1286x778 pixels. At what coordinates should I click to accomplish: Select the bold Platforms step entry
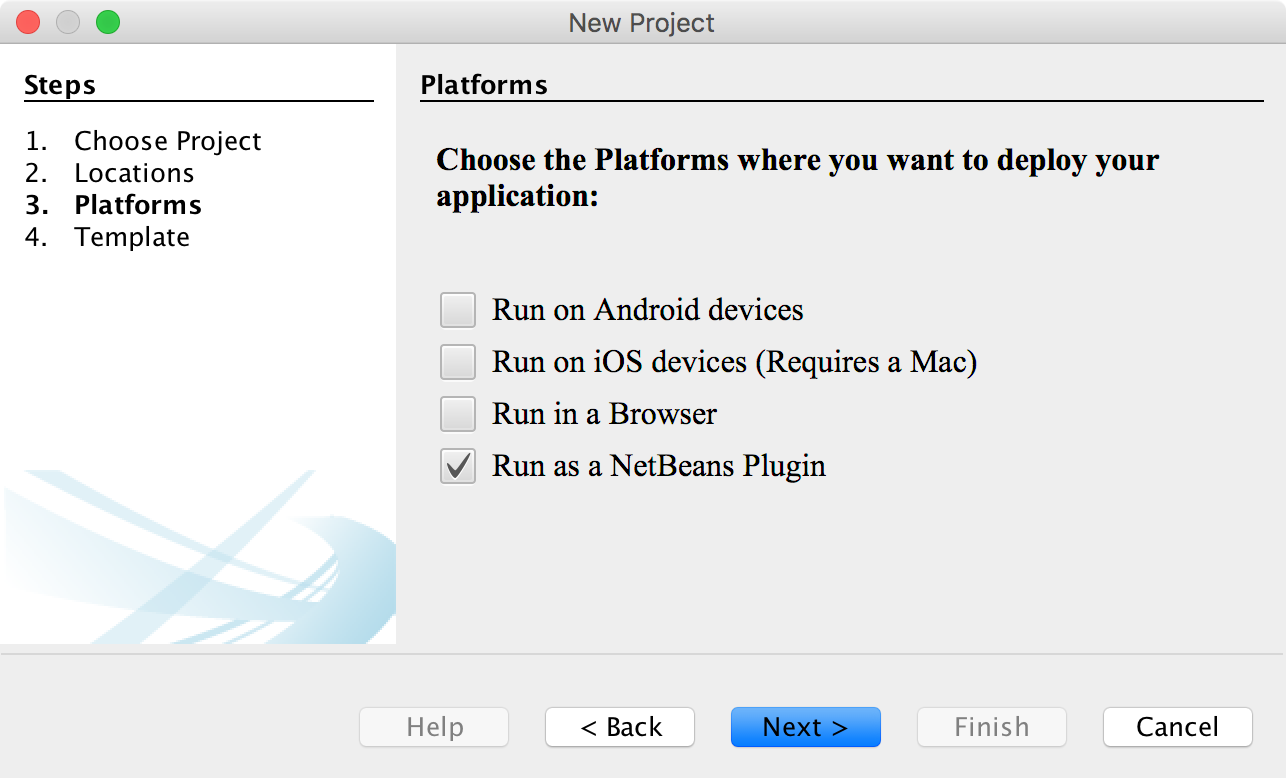pyautogui.click(x=138, y=205)
